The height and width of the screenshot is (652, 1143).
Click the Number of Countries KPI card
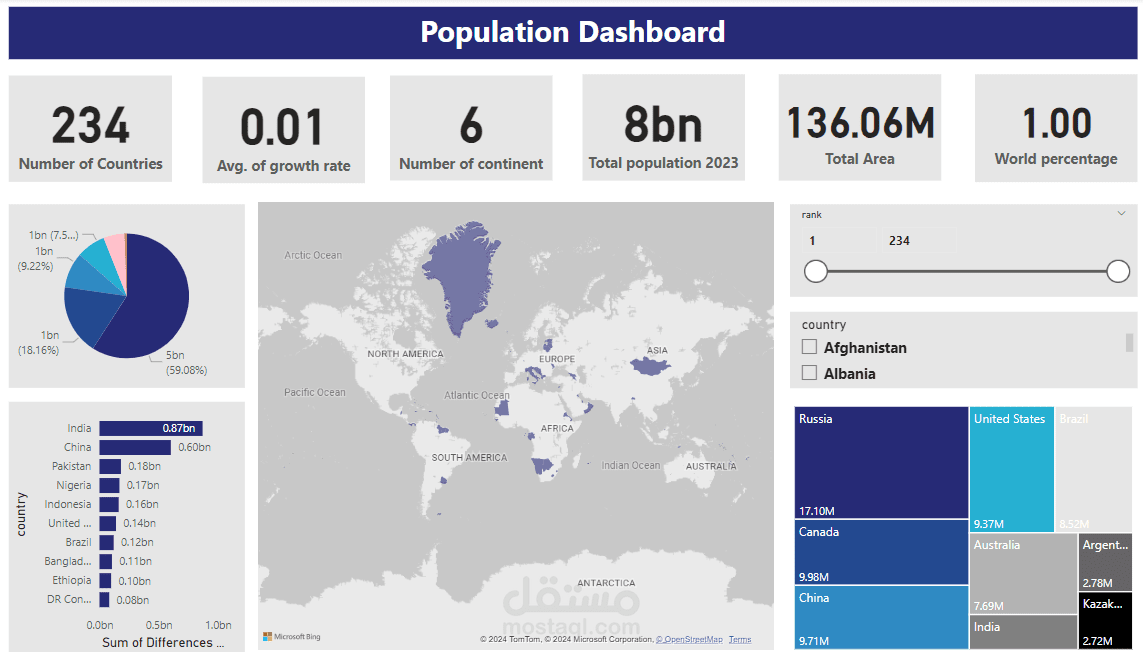(90, 128)
